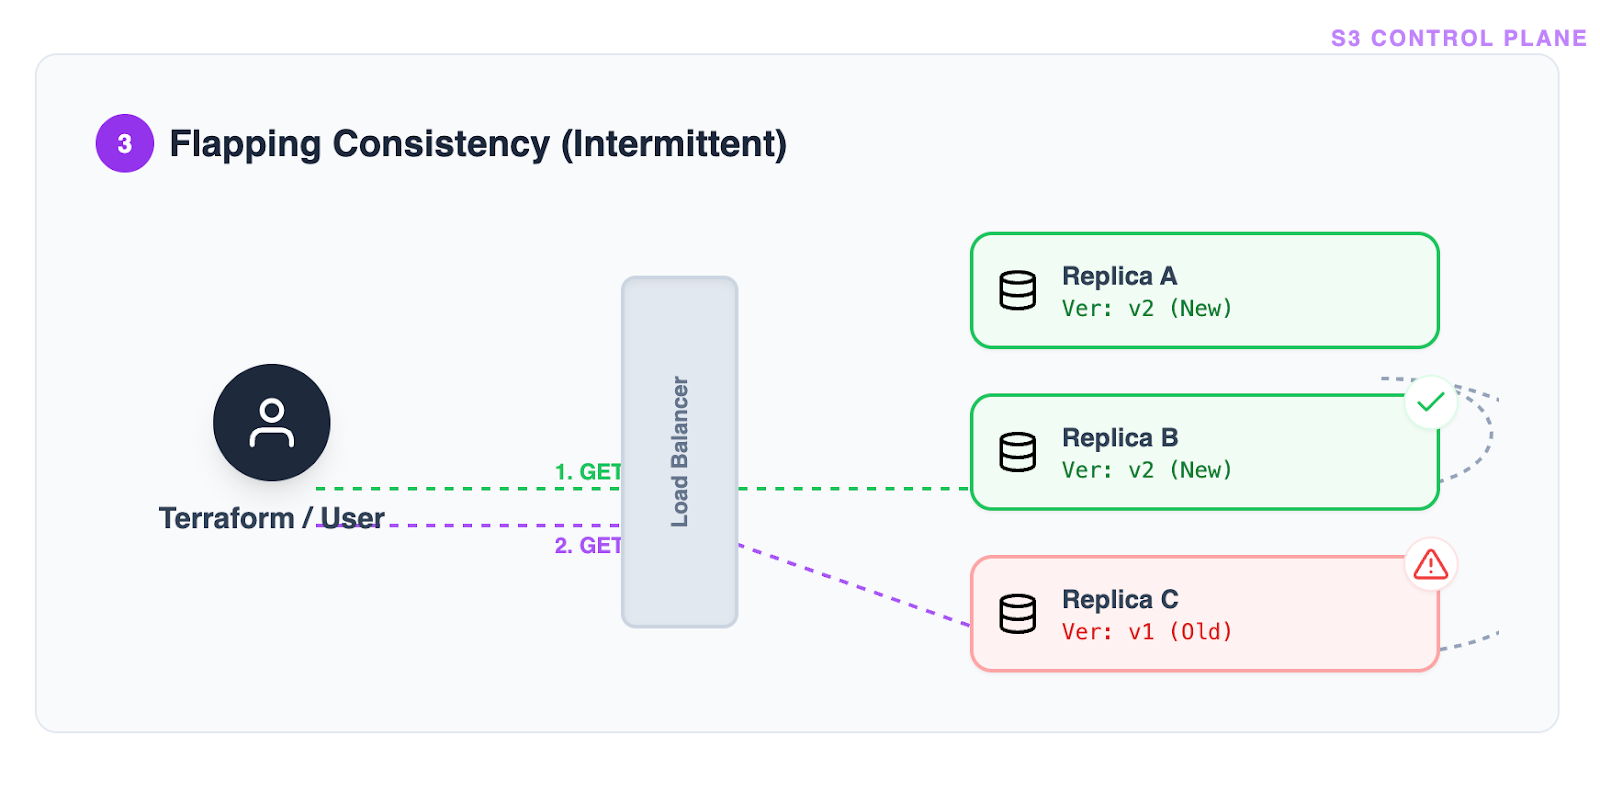The height and width of the screenshot is (792, 1600).
Task: Select the Load Balancer block
Action: pos(680,452)
